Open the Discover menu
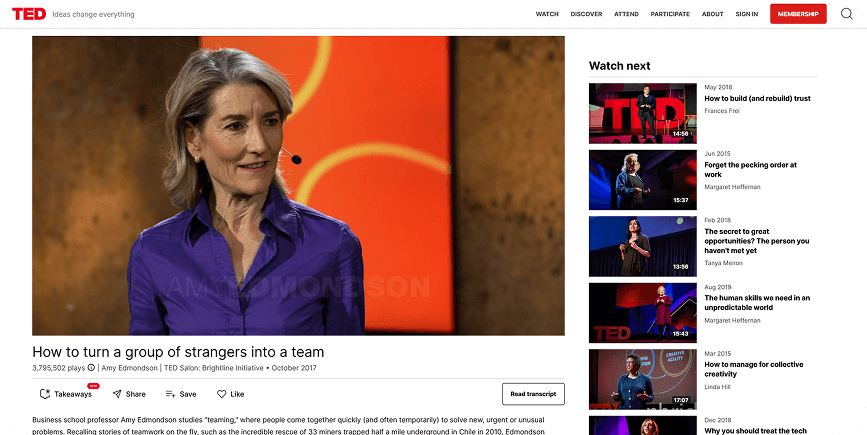 [586, 14]
